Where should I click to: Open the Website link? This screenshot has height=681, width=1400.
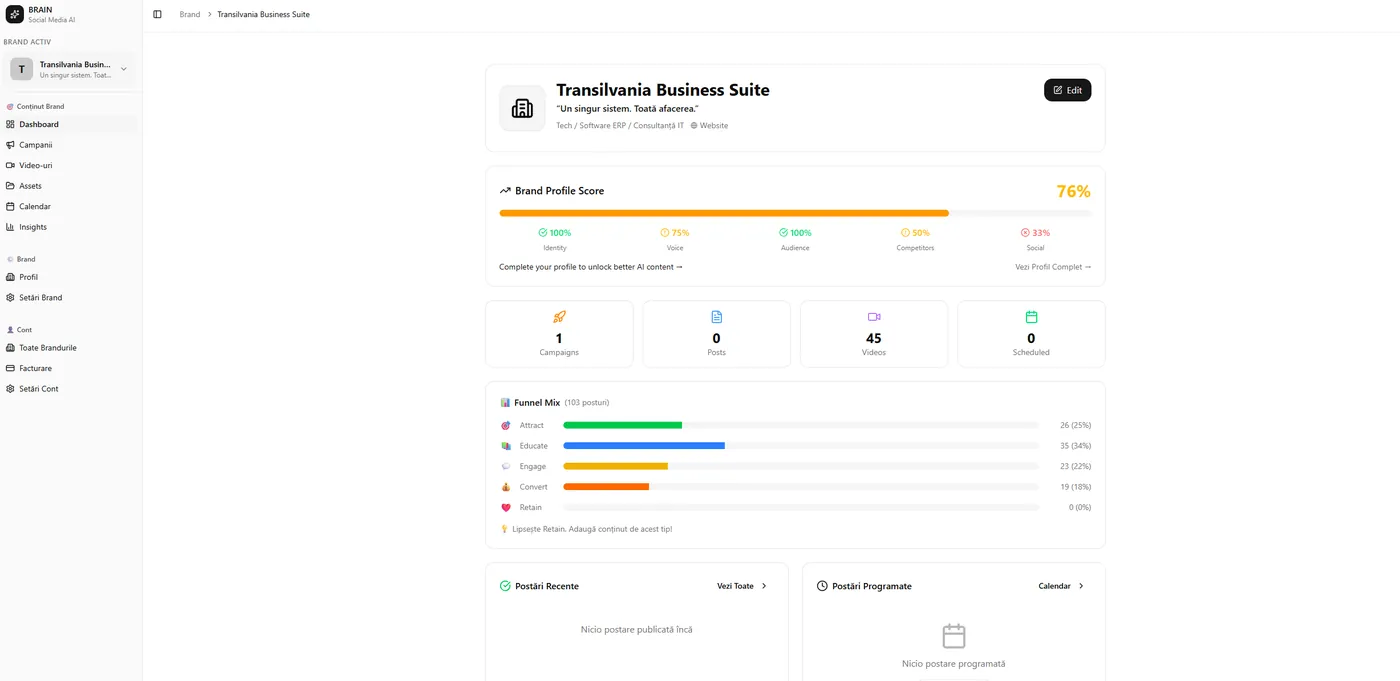(x=709, y=126)
